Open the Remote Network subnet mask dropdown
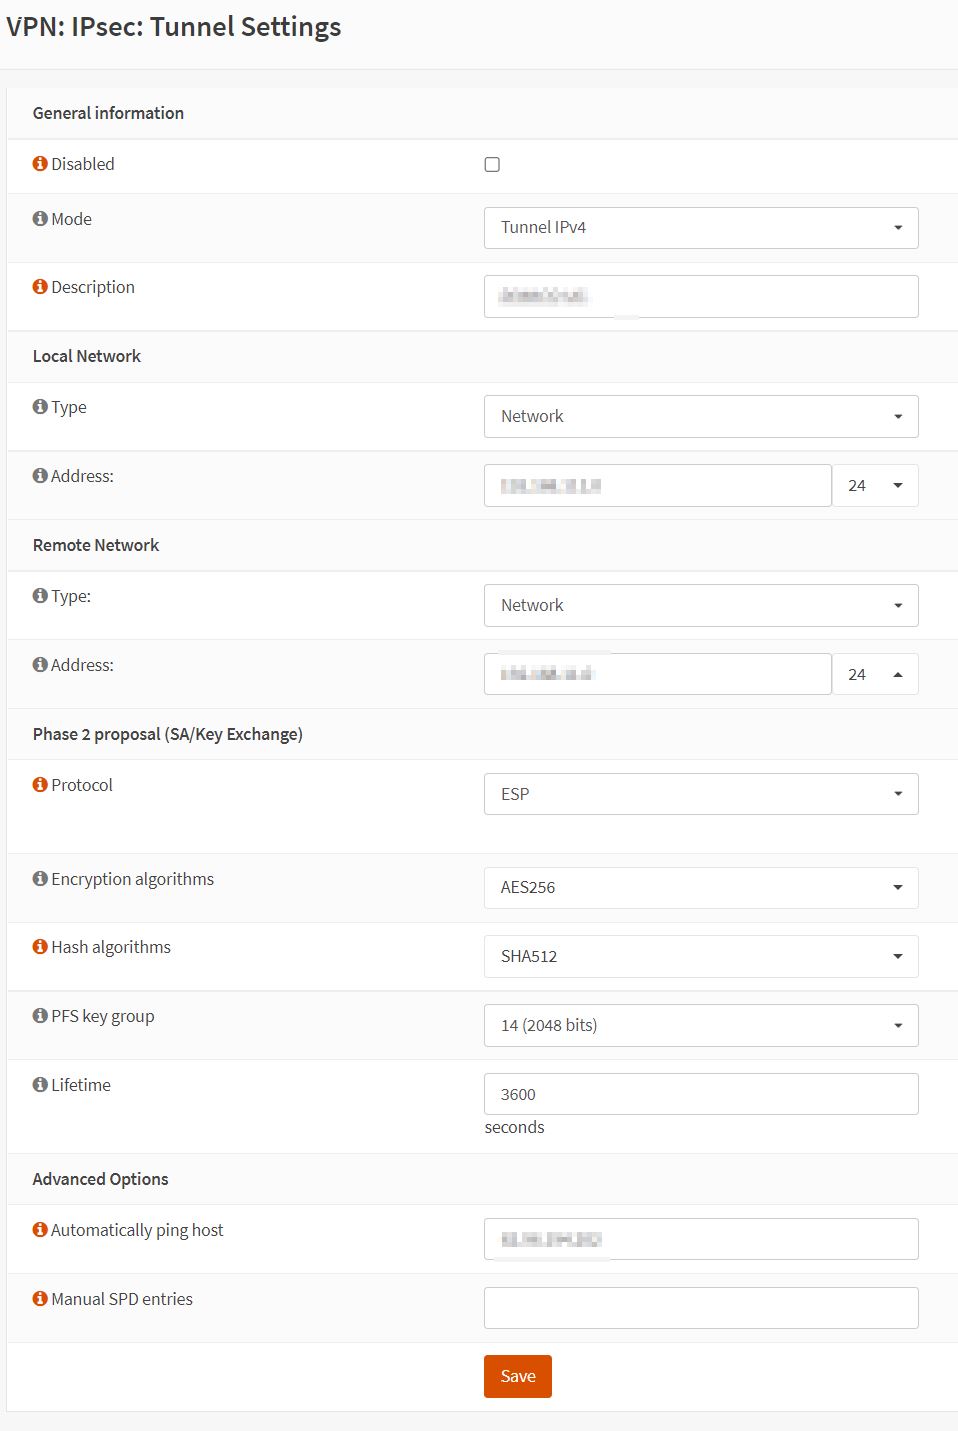This screenshot has height=1431, width=958. (875, 675)
